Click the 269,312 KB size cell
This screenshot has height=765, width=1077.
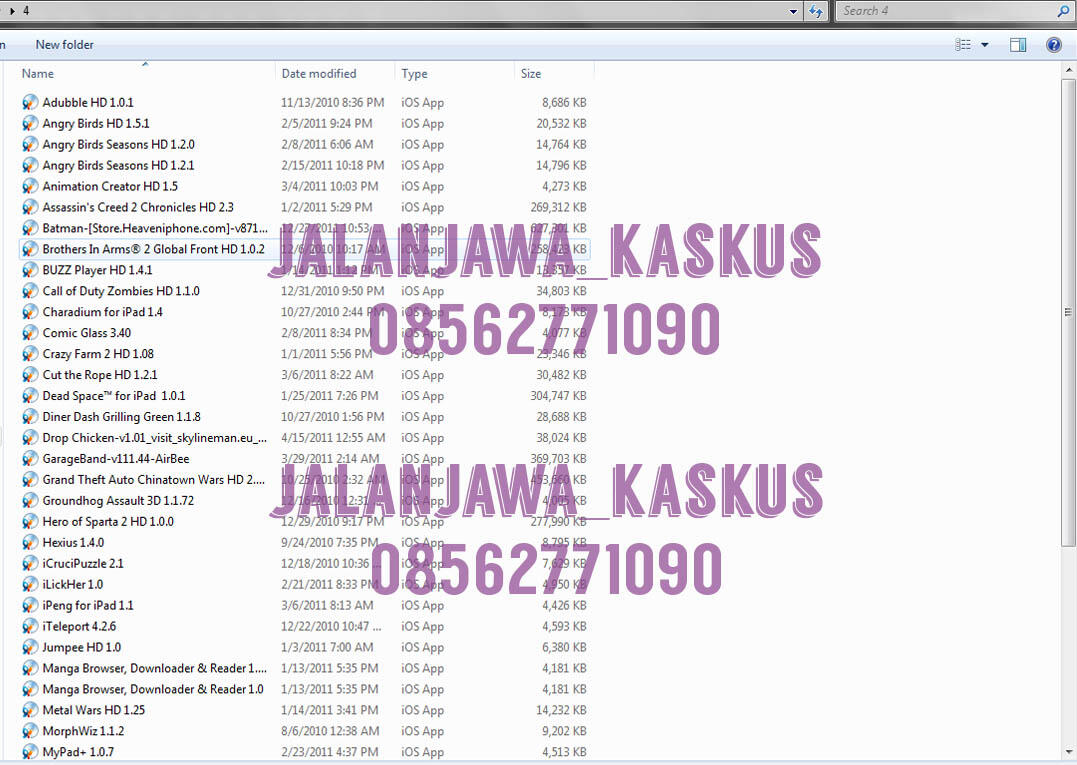coord(558,207)
